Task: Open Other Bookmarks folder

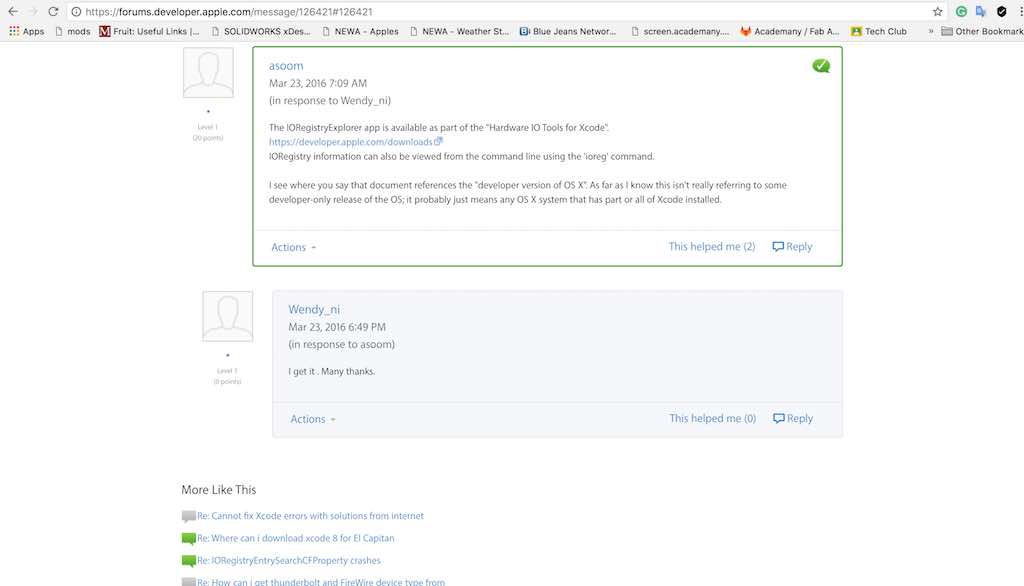Action: [x=982, y=31]
